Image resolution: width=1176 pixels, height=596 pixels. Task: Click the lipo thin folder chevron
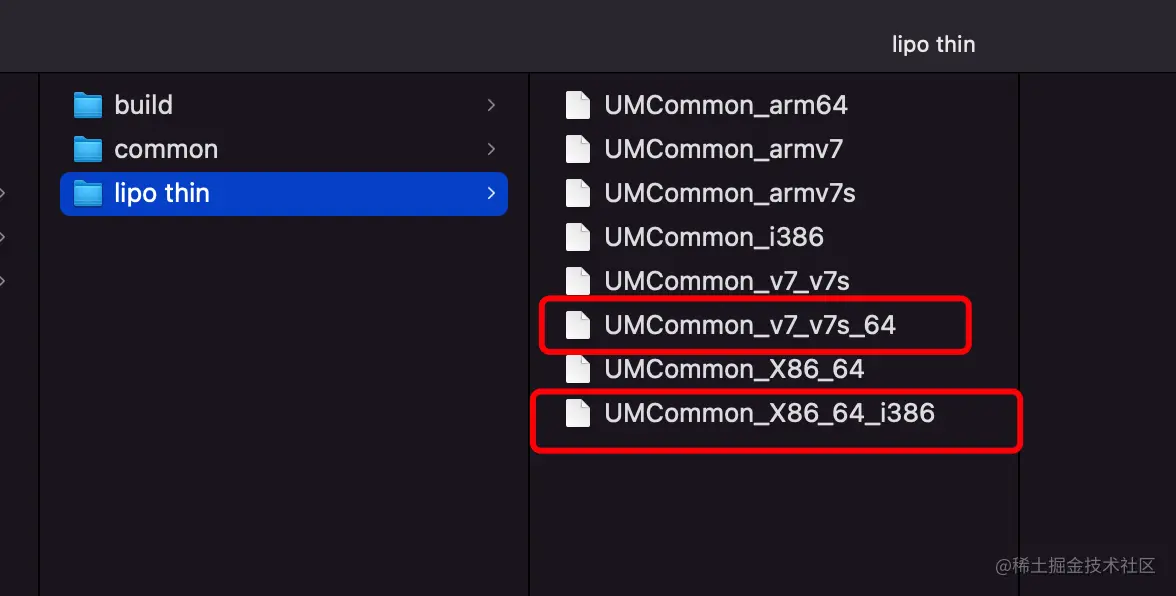point(491,193)
